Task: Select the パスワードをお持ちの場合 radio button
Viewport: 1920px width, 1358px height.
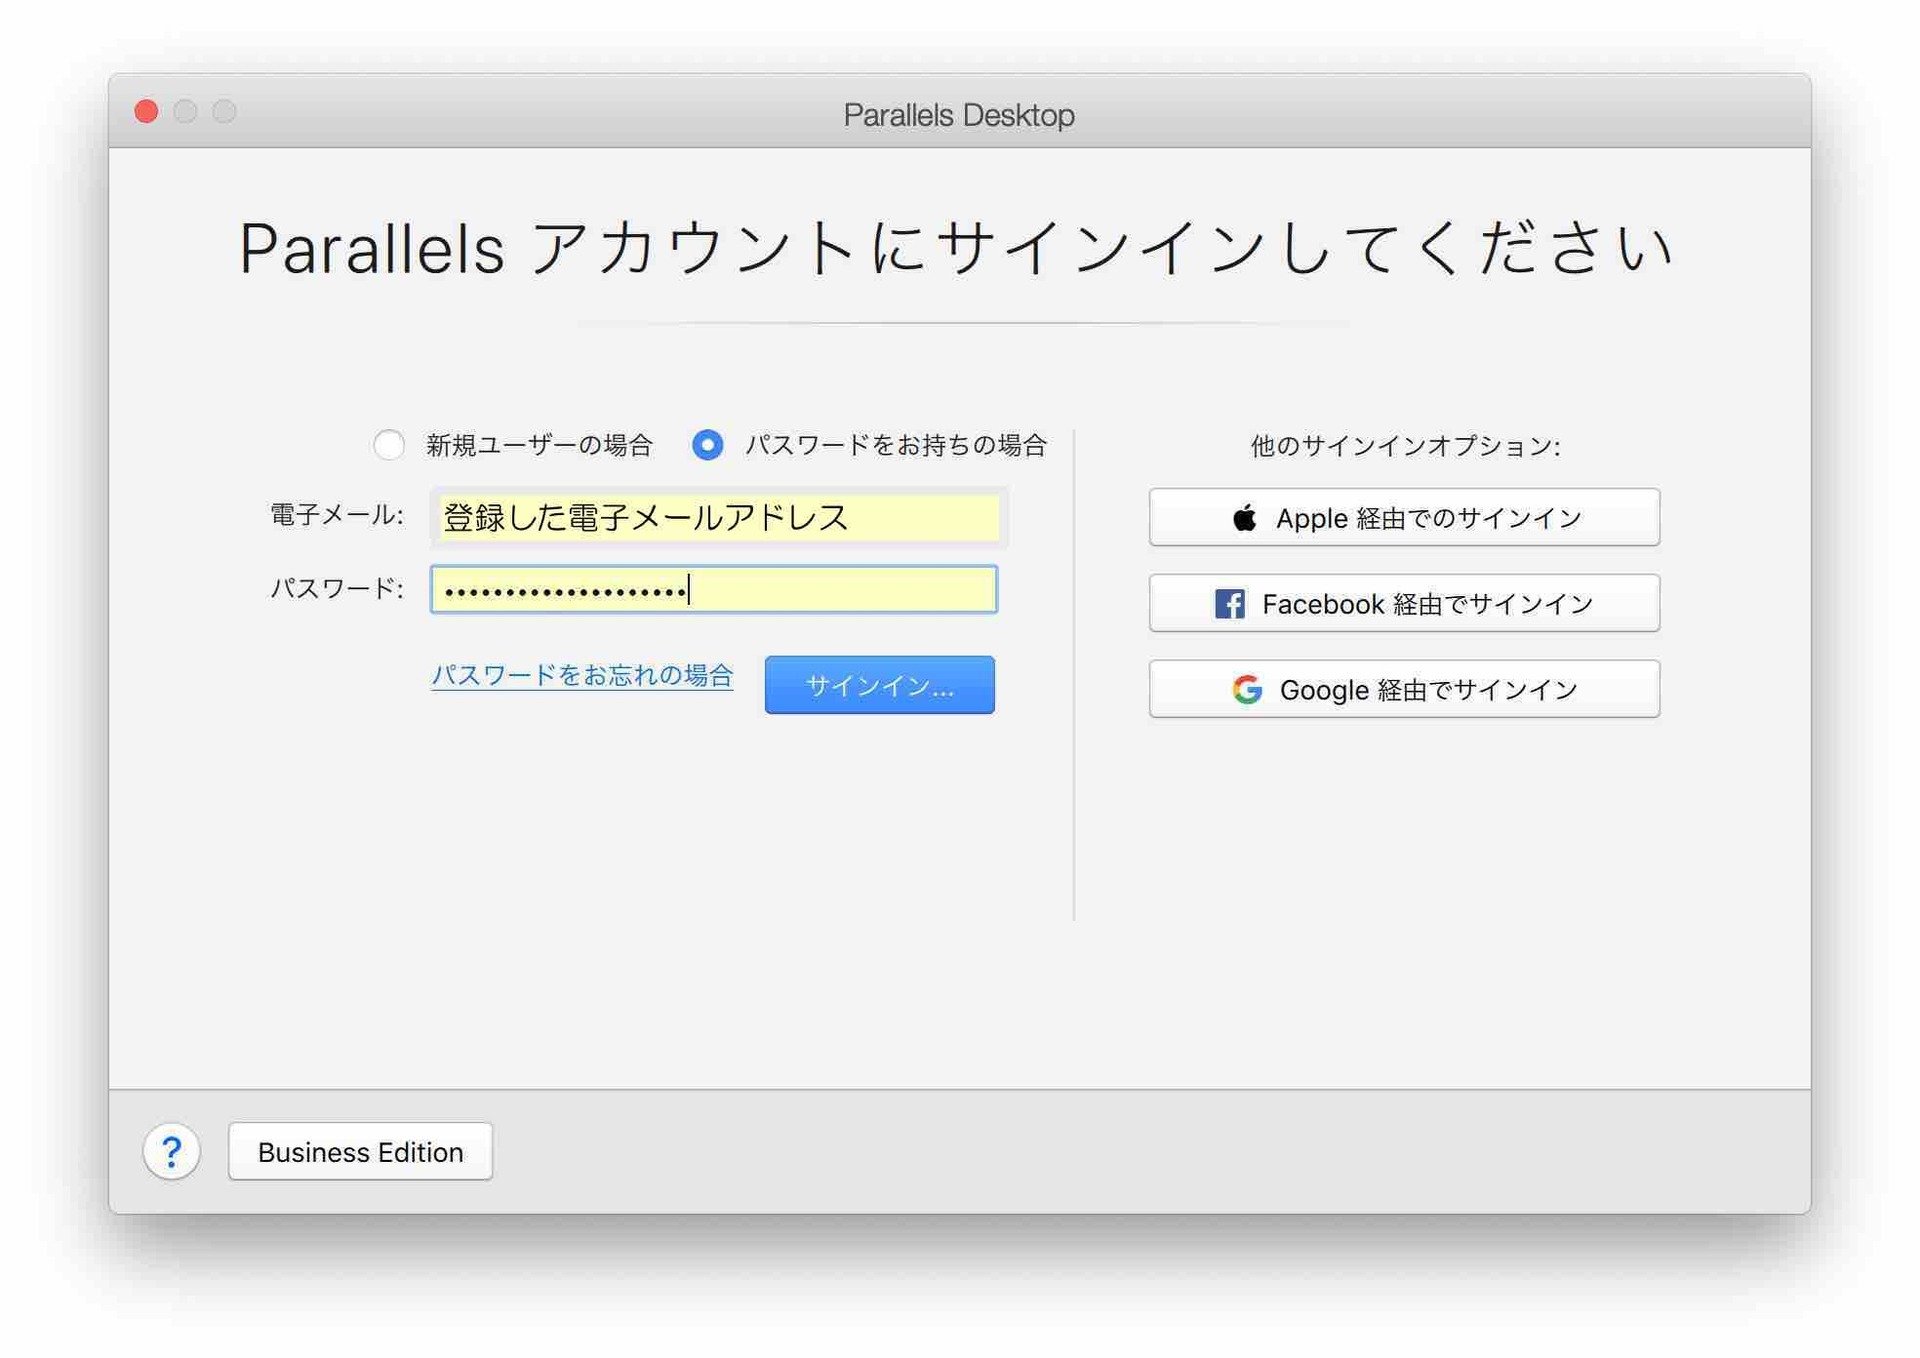Action: tap(708, 444)
